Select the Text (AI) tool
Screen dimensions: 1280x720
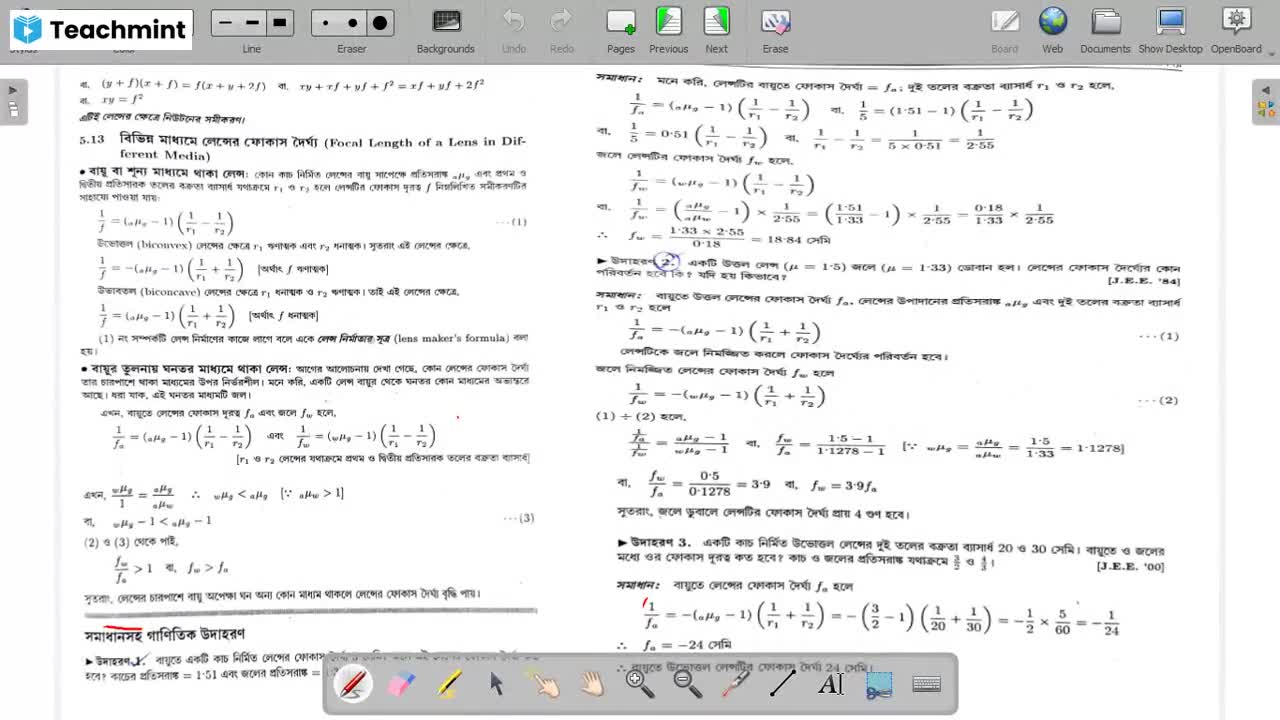coord(831,684)
